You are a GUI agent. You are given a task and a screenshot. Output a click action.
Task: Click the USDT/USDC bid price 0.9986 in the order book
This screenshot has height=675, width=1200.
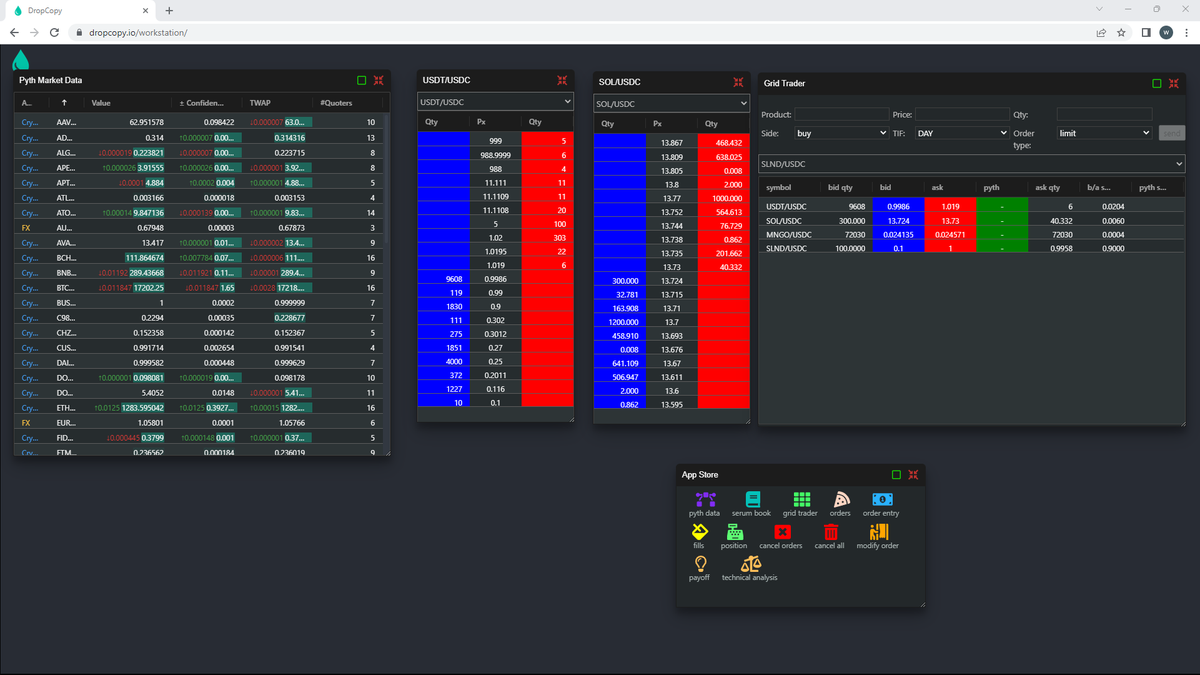495,279
